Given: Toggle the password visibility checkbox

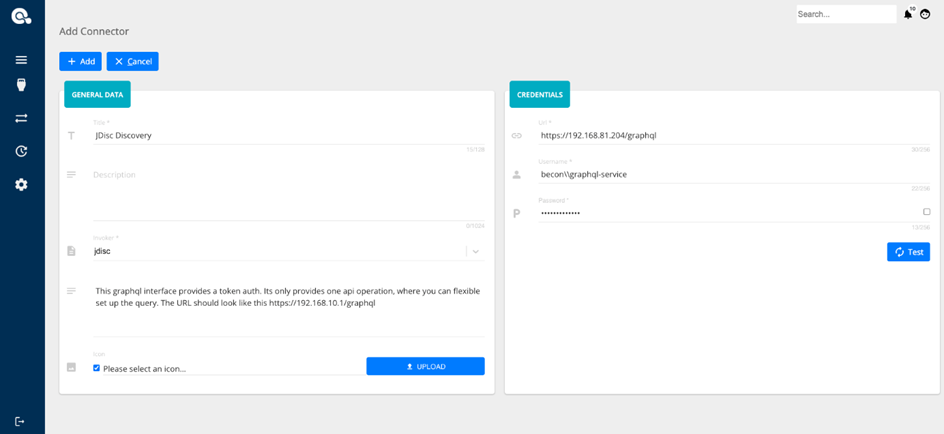Looking at the screenshot, I should [926, 212].
